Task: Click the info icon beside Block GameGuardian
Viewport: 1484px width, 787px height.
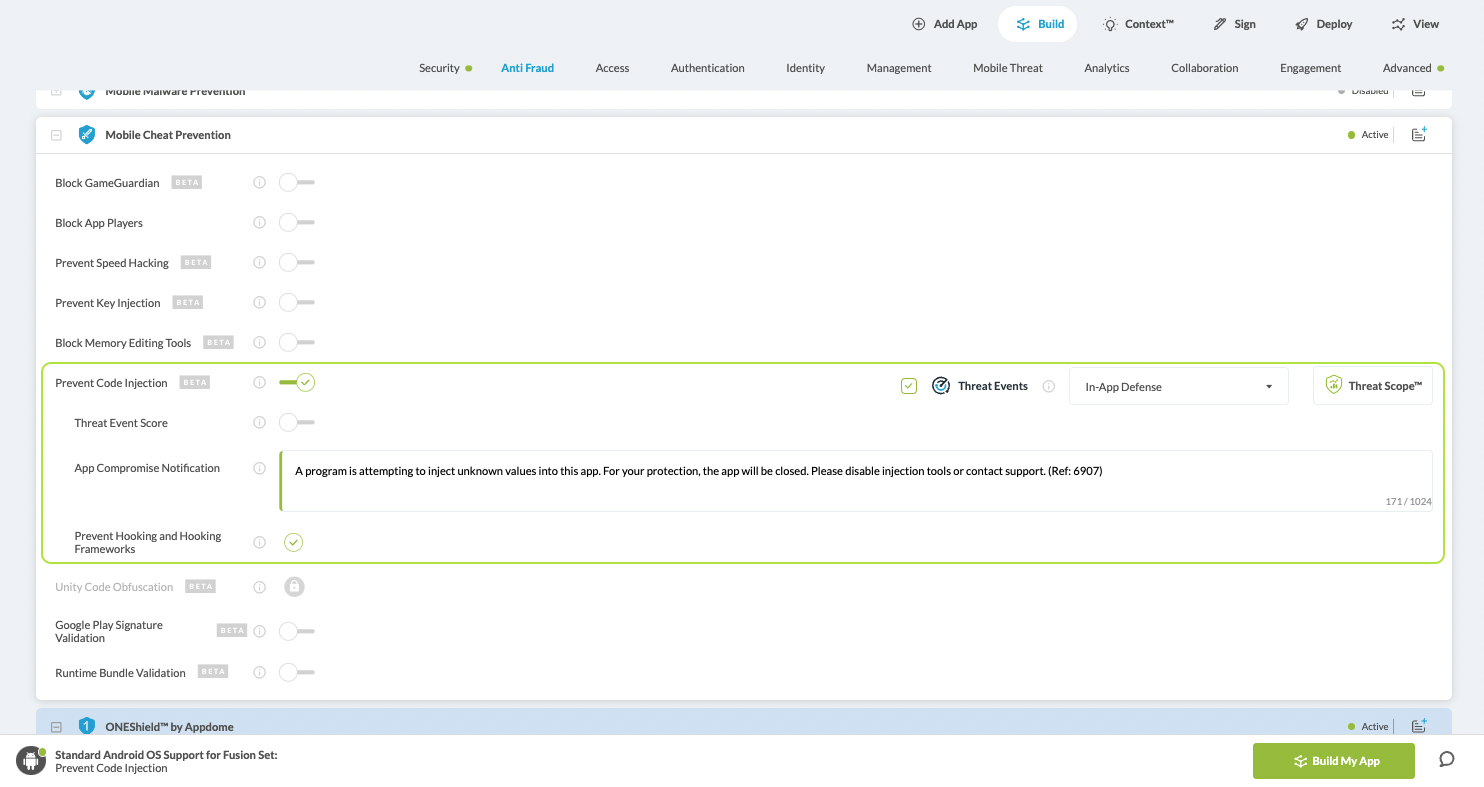Action: click(x=259, y=183)
